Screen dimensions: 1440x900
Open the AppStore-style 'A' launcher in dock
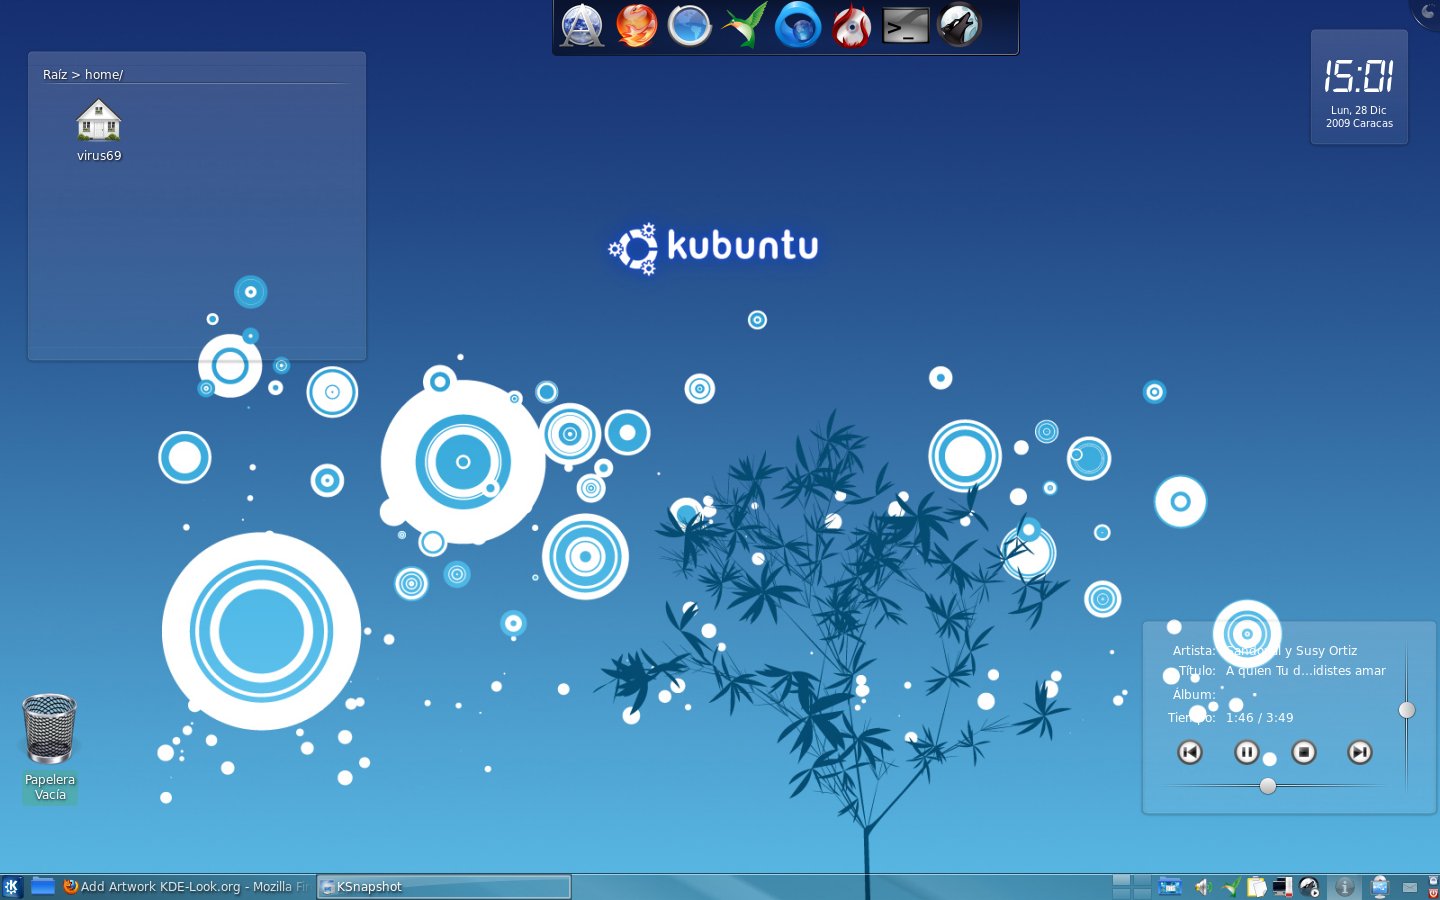[582, 26]
